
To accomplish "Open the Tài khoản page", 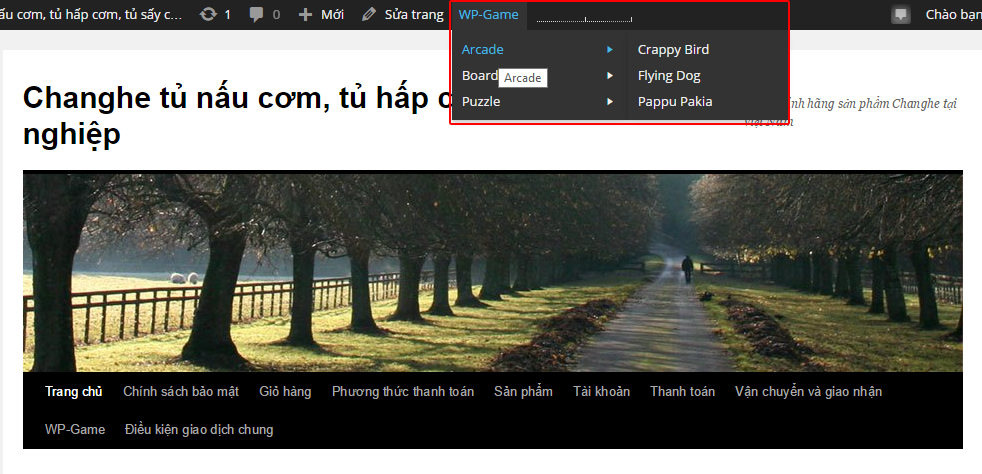I will [601, 392].
